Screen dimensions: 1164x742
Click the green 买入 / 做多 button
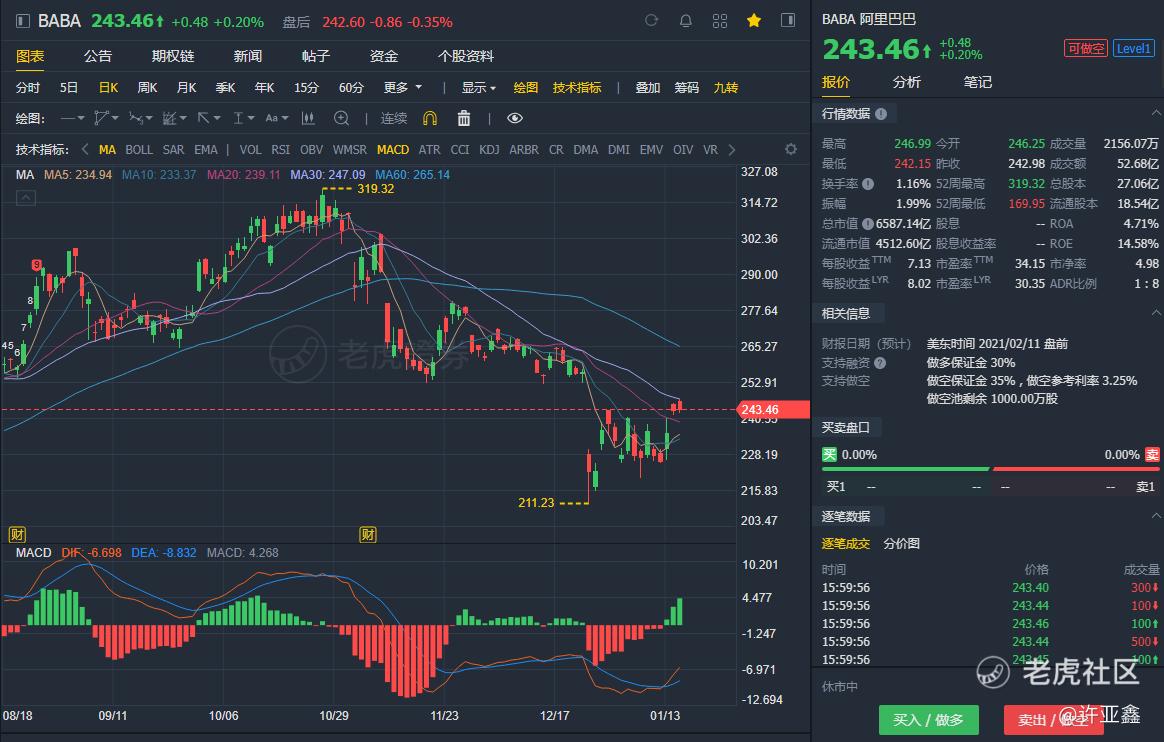point(928,720)
